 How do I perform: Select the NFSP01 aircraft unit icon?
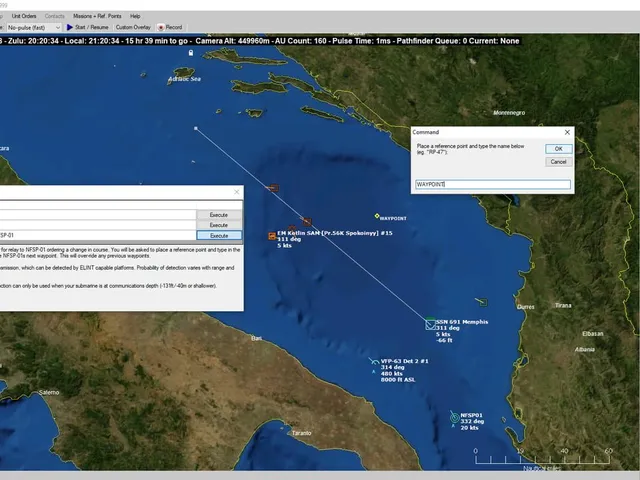[x=454, y=418]
